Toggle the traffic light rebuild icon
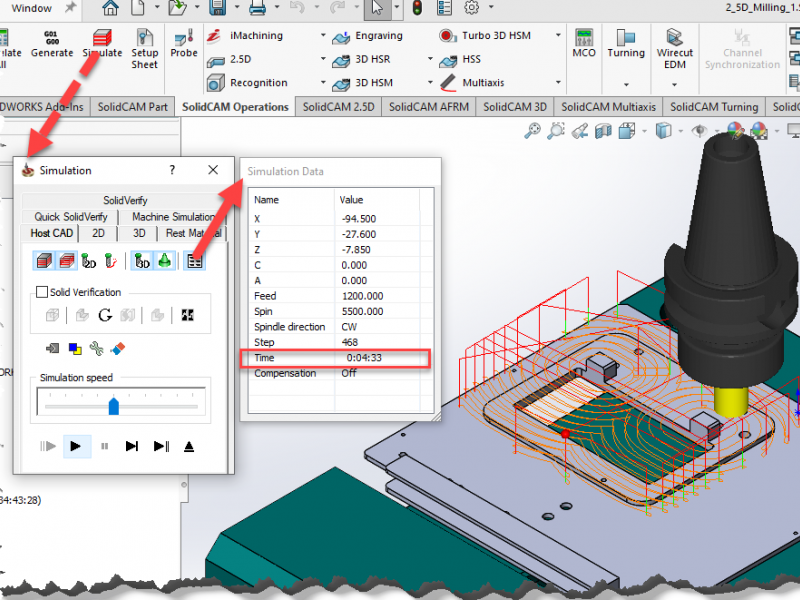 (x=418, y=8)
